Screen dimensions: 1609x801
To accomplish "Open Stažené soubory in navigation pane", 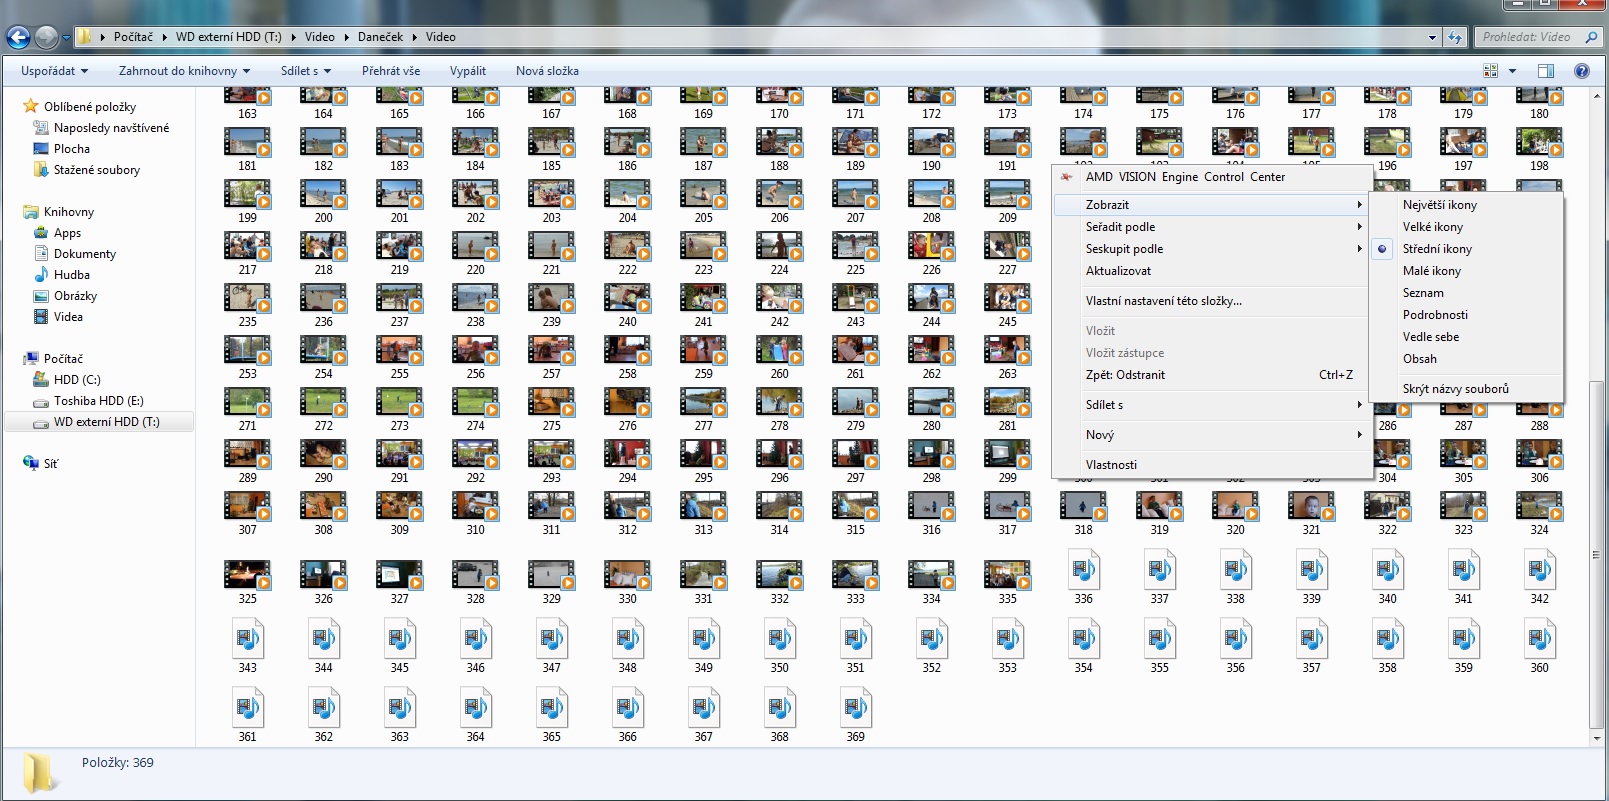I will (97, 170).
